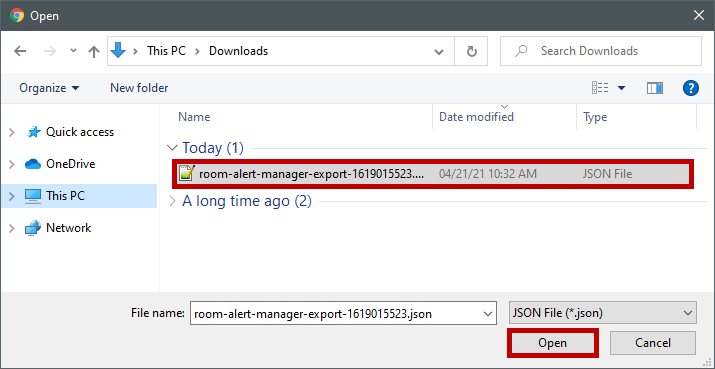Viewport: 715px width, 369px height.
Task: Click the Search Downloads field
Action: [601, 51]
